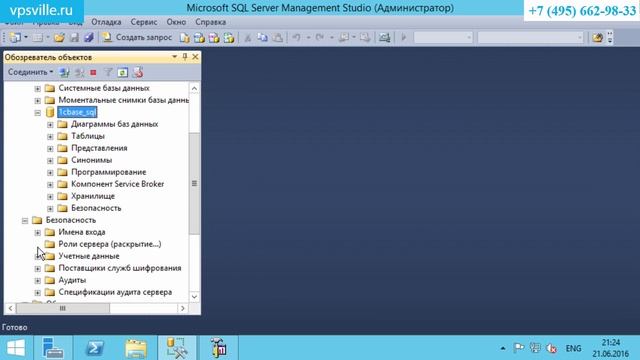Select the 1cbase_sql database item
640x360 pixels.
pyautogui.click(x=77, y=112)
